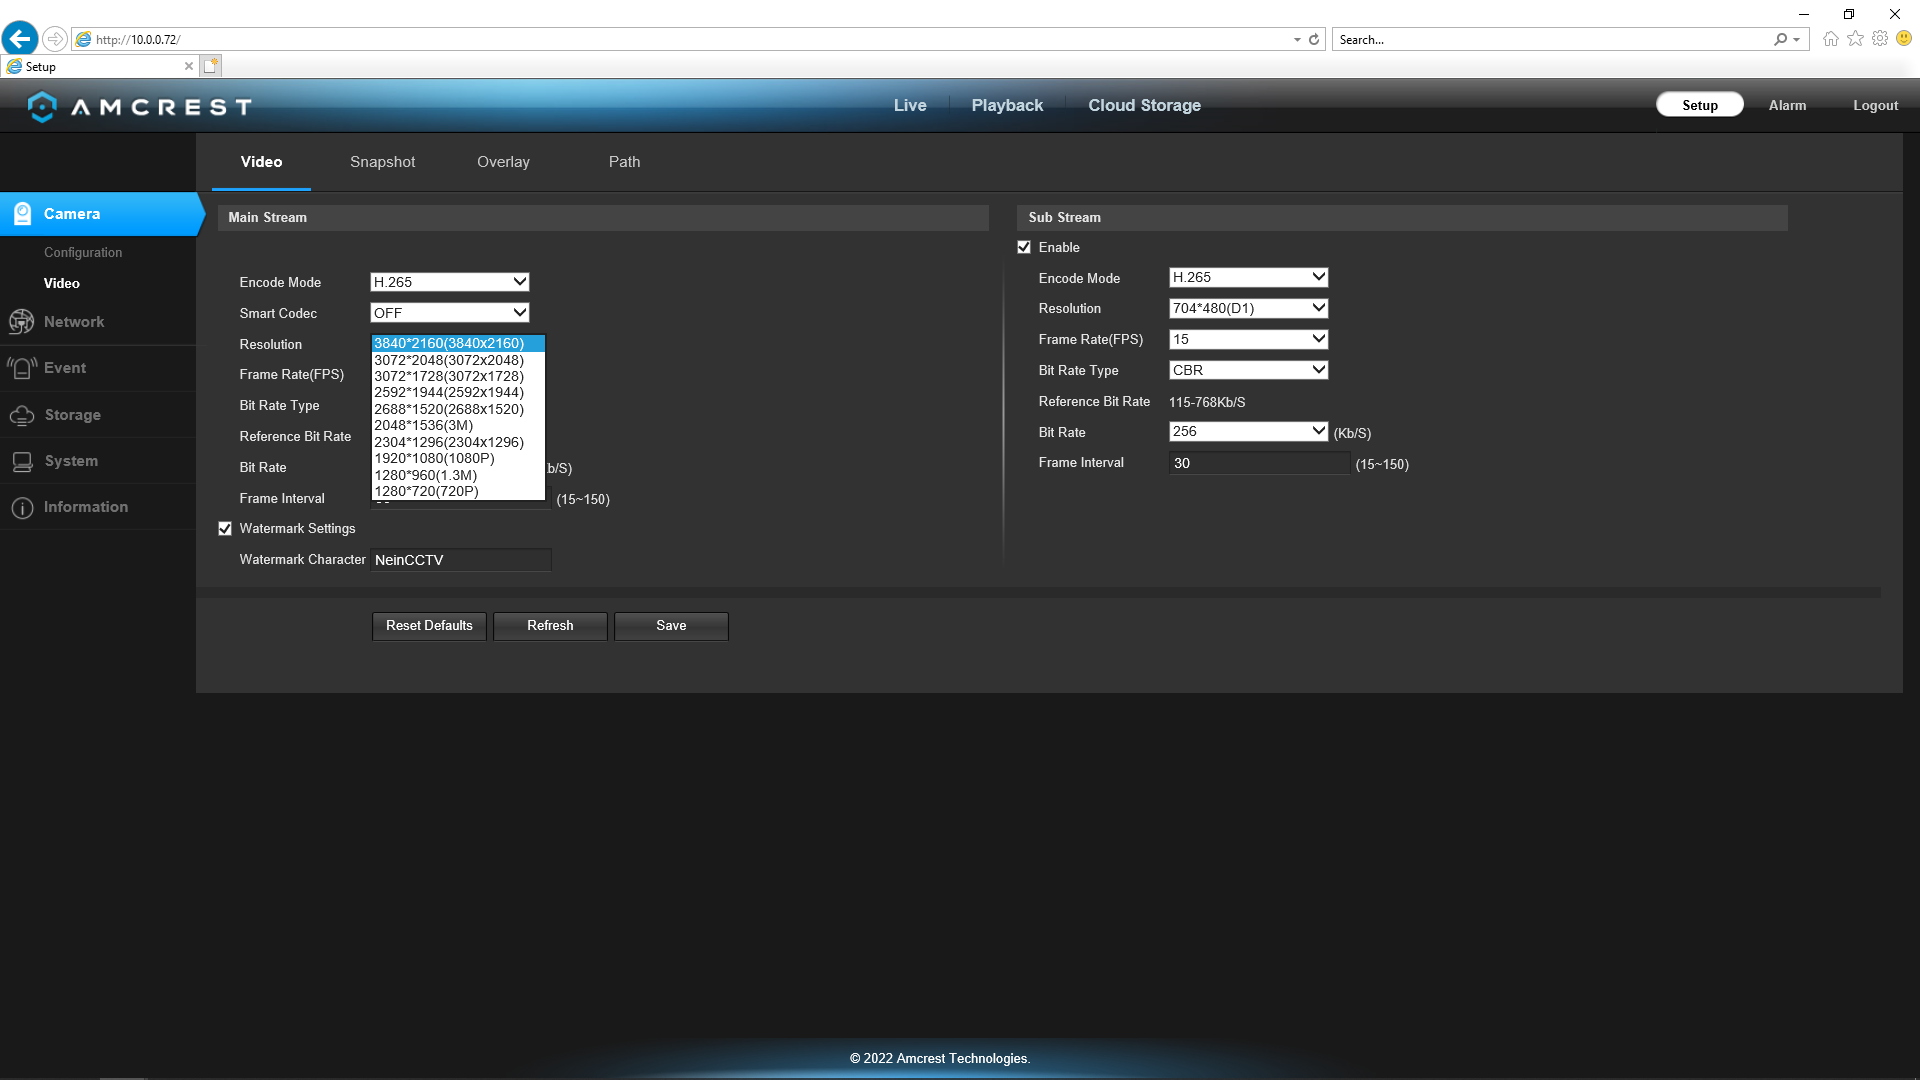The width and height of the screenshot is (1920, 1080).
Task: Open the browser home icon
Action: click(1830, 39)
